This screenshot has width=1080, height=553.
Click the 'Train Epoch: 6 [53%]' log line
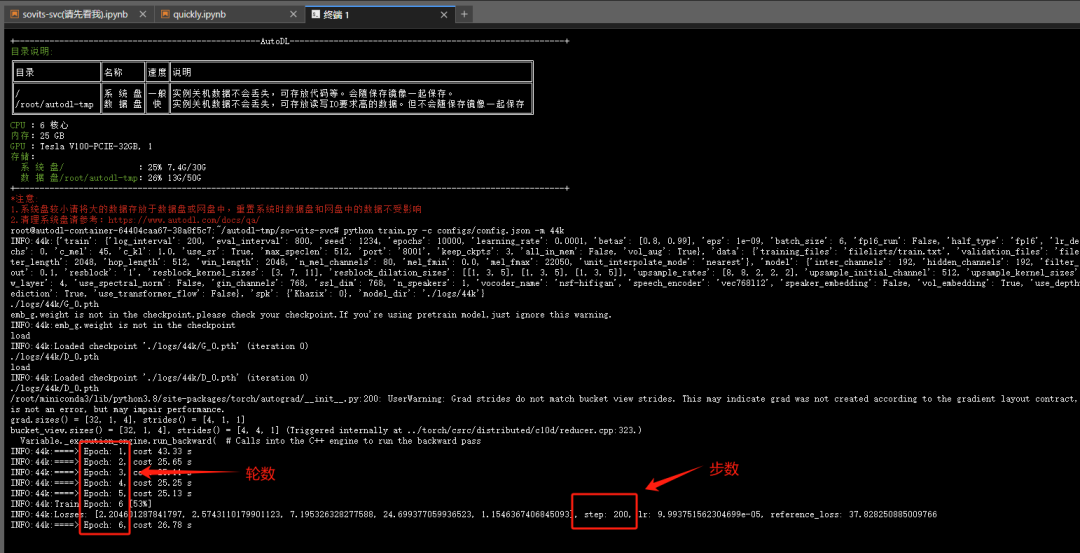pyautogui.click(x=82, y=504)
